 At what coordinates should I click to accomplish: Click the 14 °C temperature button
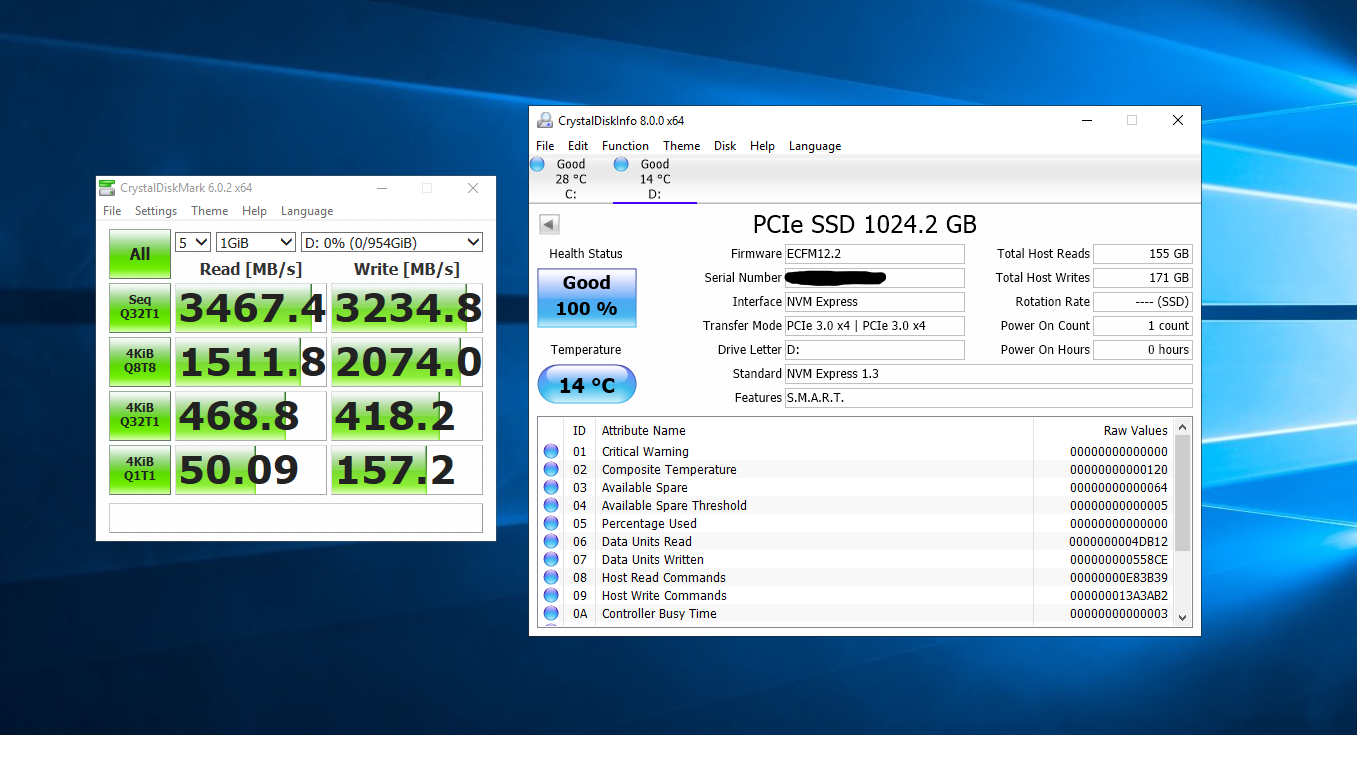tap(586, 385)
